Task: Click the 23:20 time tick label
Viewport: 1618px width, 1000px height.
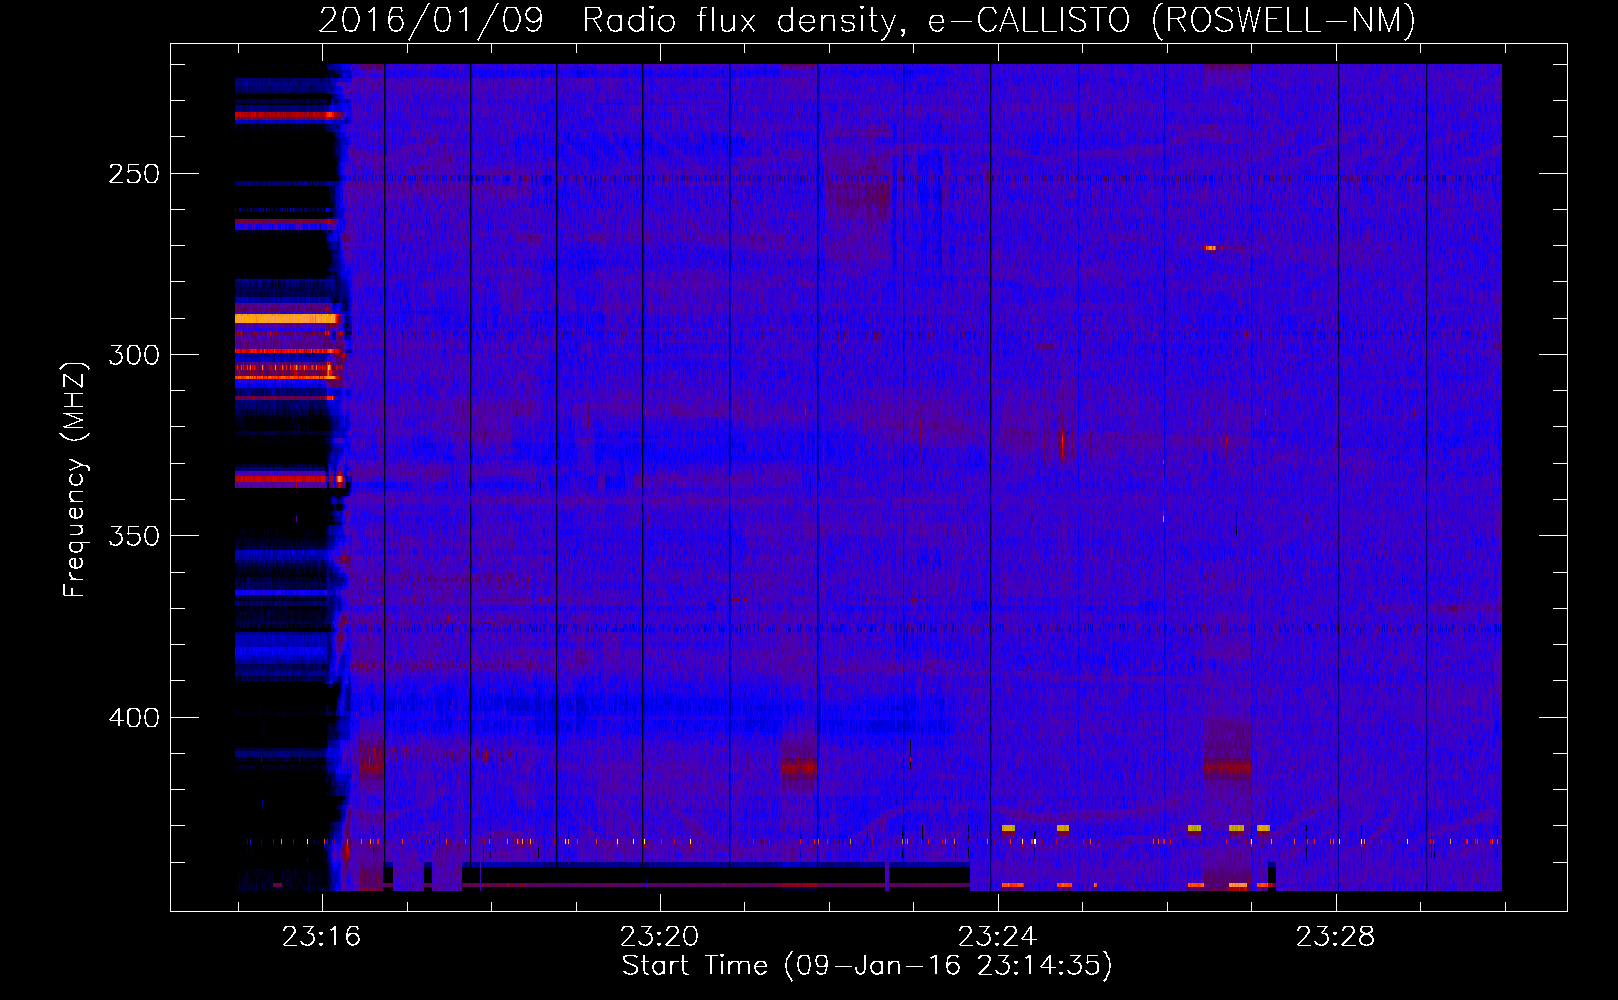Action: click(x=659, y=937)
